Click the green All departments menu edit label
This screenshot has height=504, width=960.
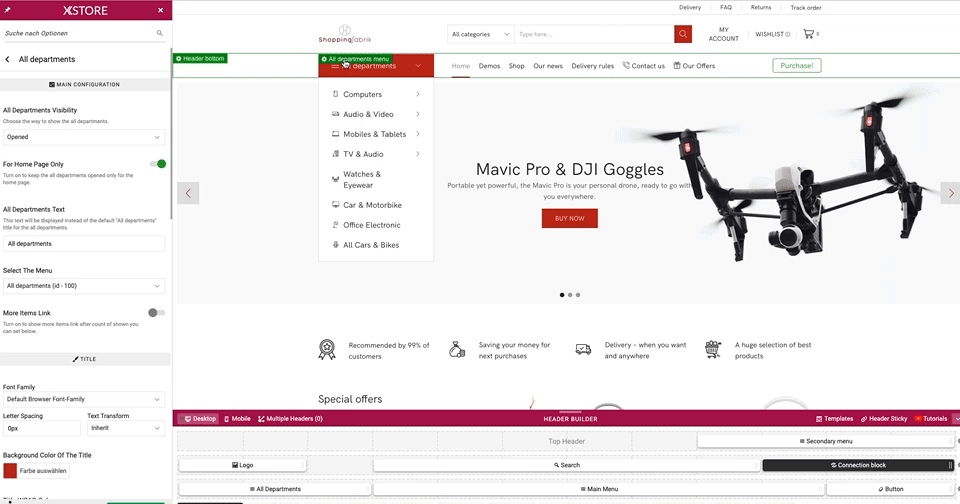point(355,59)
